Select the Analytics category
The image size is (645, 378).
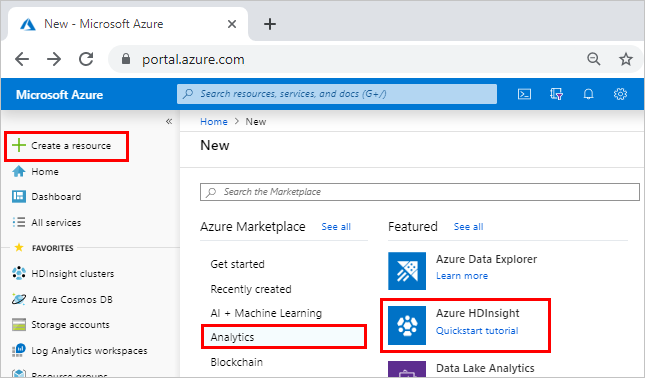[284, 337]
